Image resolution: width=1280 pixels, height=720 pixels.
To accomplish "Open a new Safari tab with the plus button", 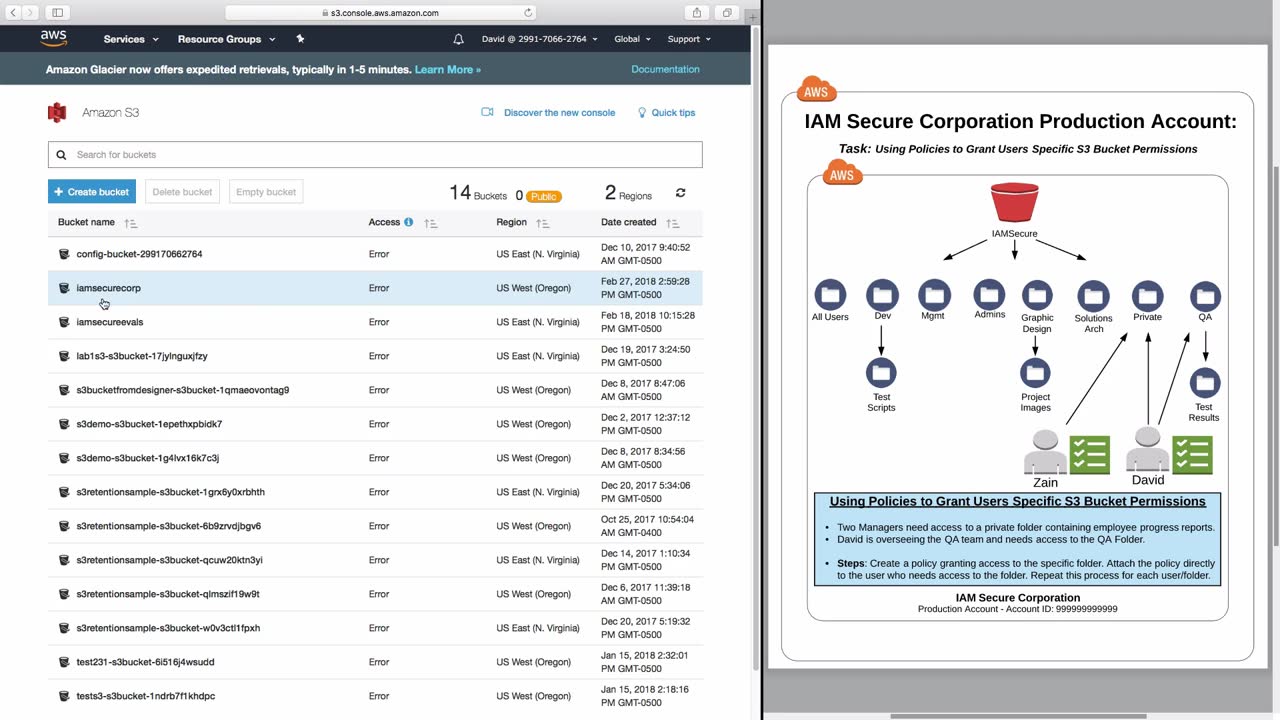I will tap(754, 17).
